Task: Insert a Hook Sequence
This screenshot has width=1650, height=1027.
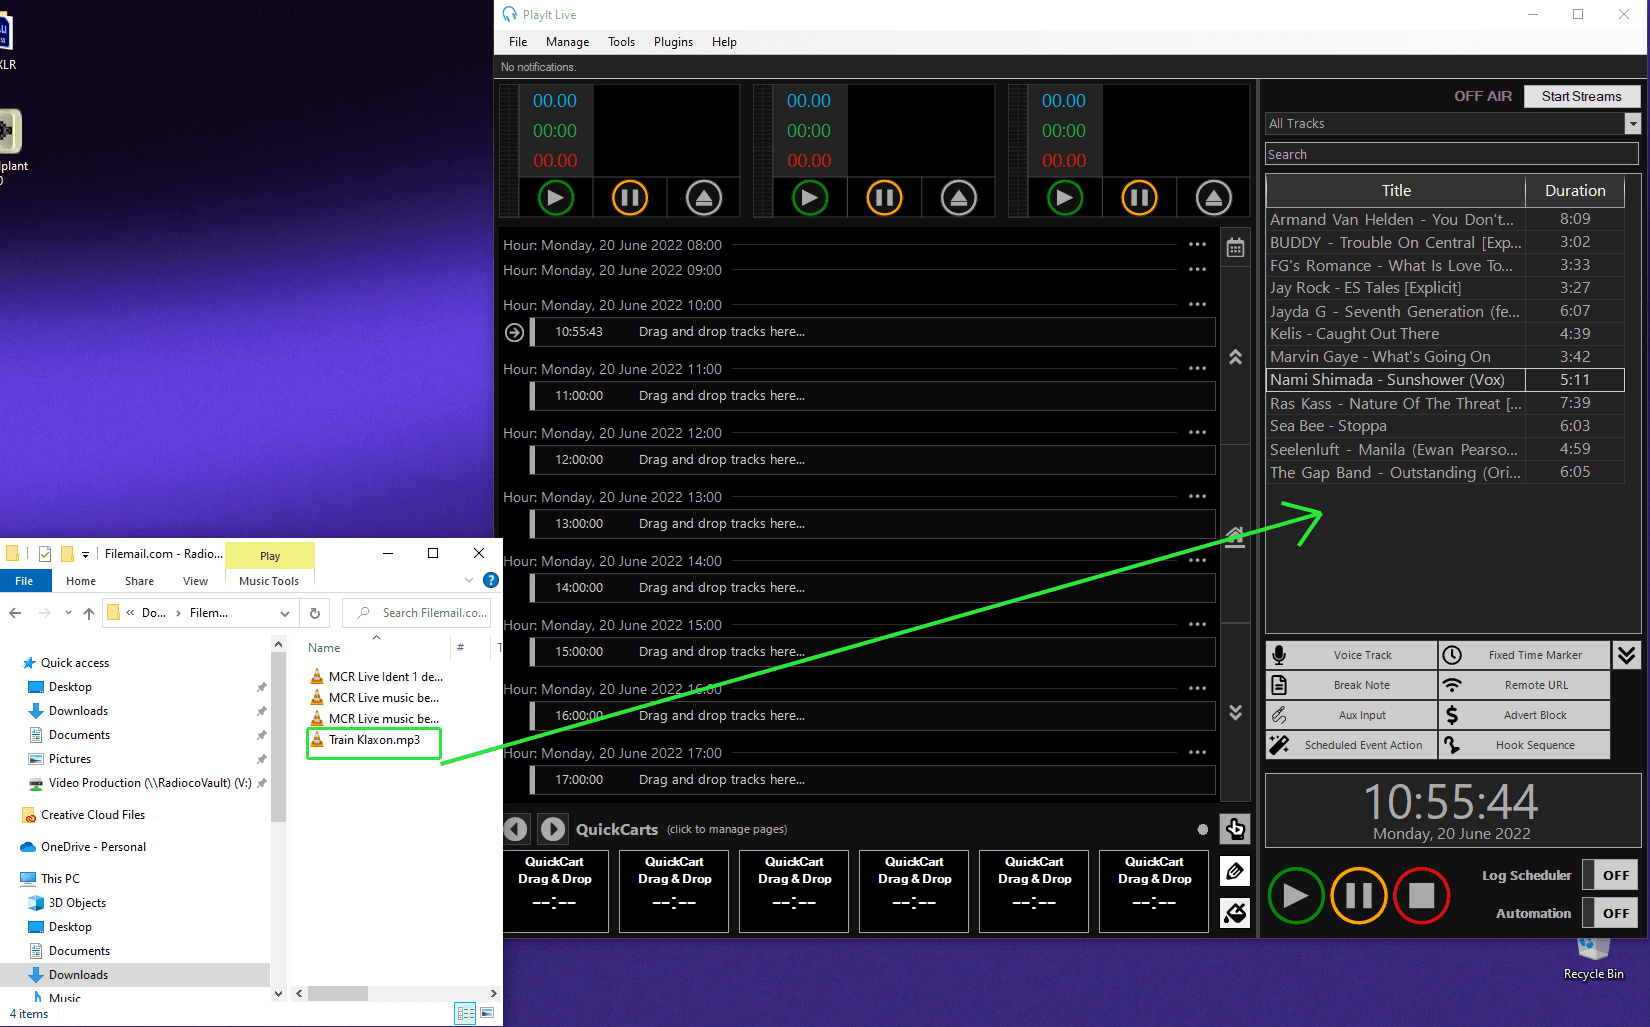Action: pyautogui.click(x=1523, y=744)
